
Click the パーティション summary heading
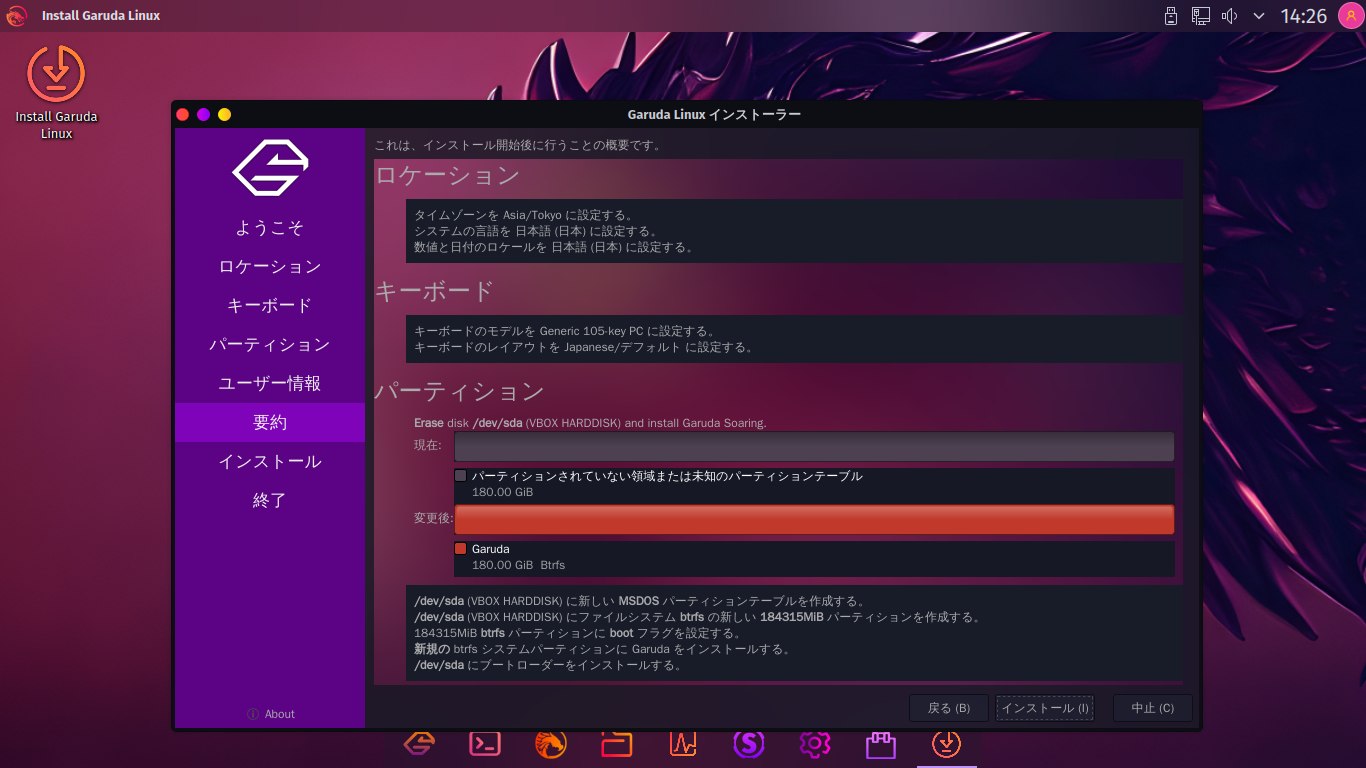click(460, 391)
